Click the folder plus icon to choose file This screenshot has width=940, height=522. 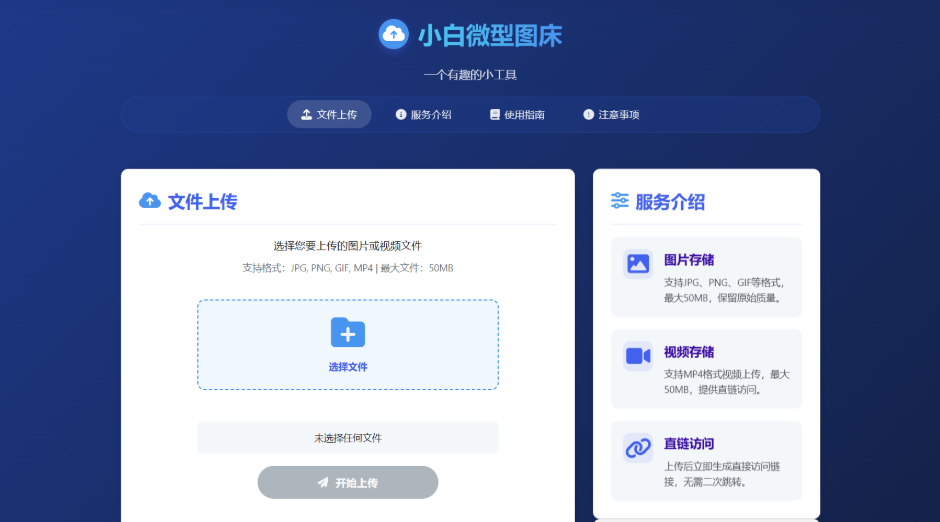pyautogui.click(x=348, y=332)
